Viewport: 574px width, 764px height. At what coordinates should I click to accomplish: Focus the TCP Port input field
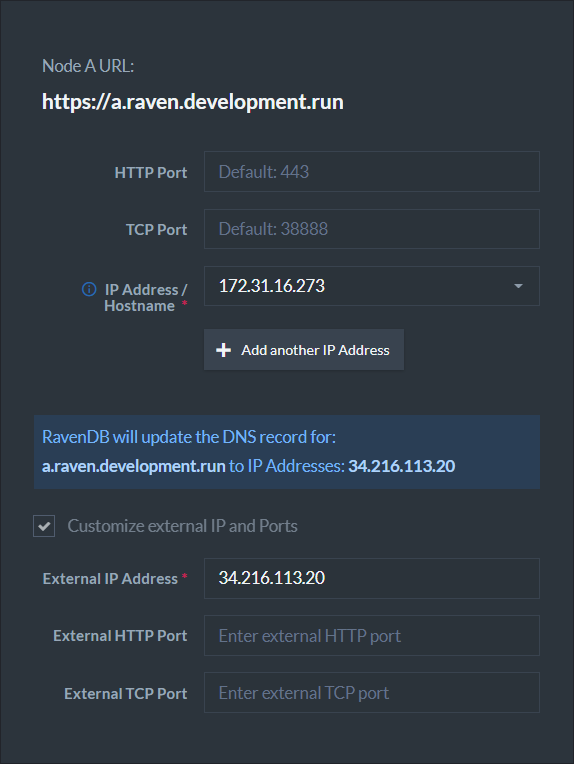click(372, 229)
